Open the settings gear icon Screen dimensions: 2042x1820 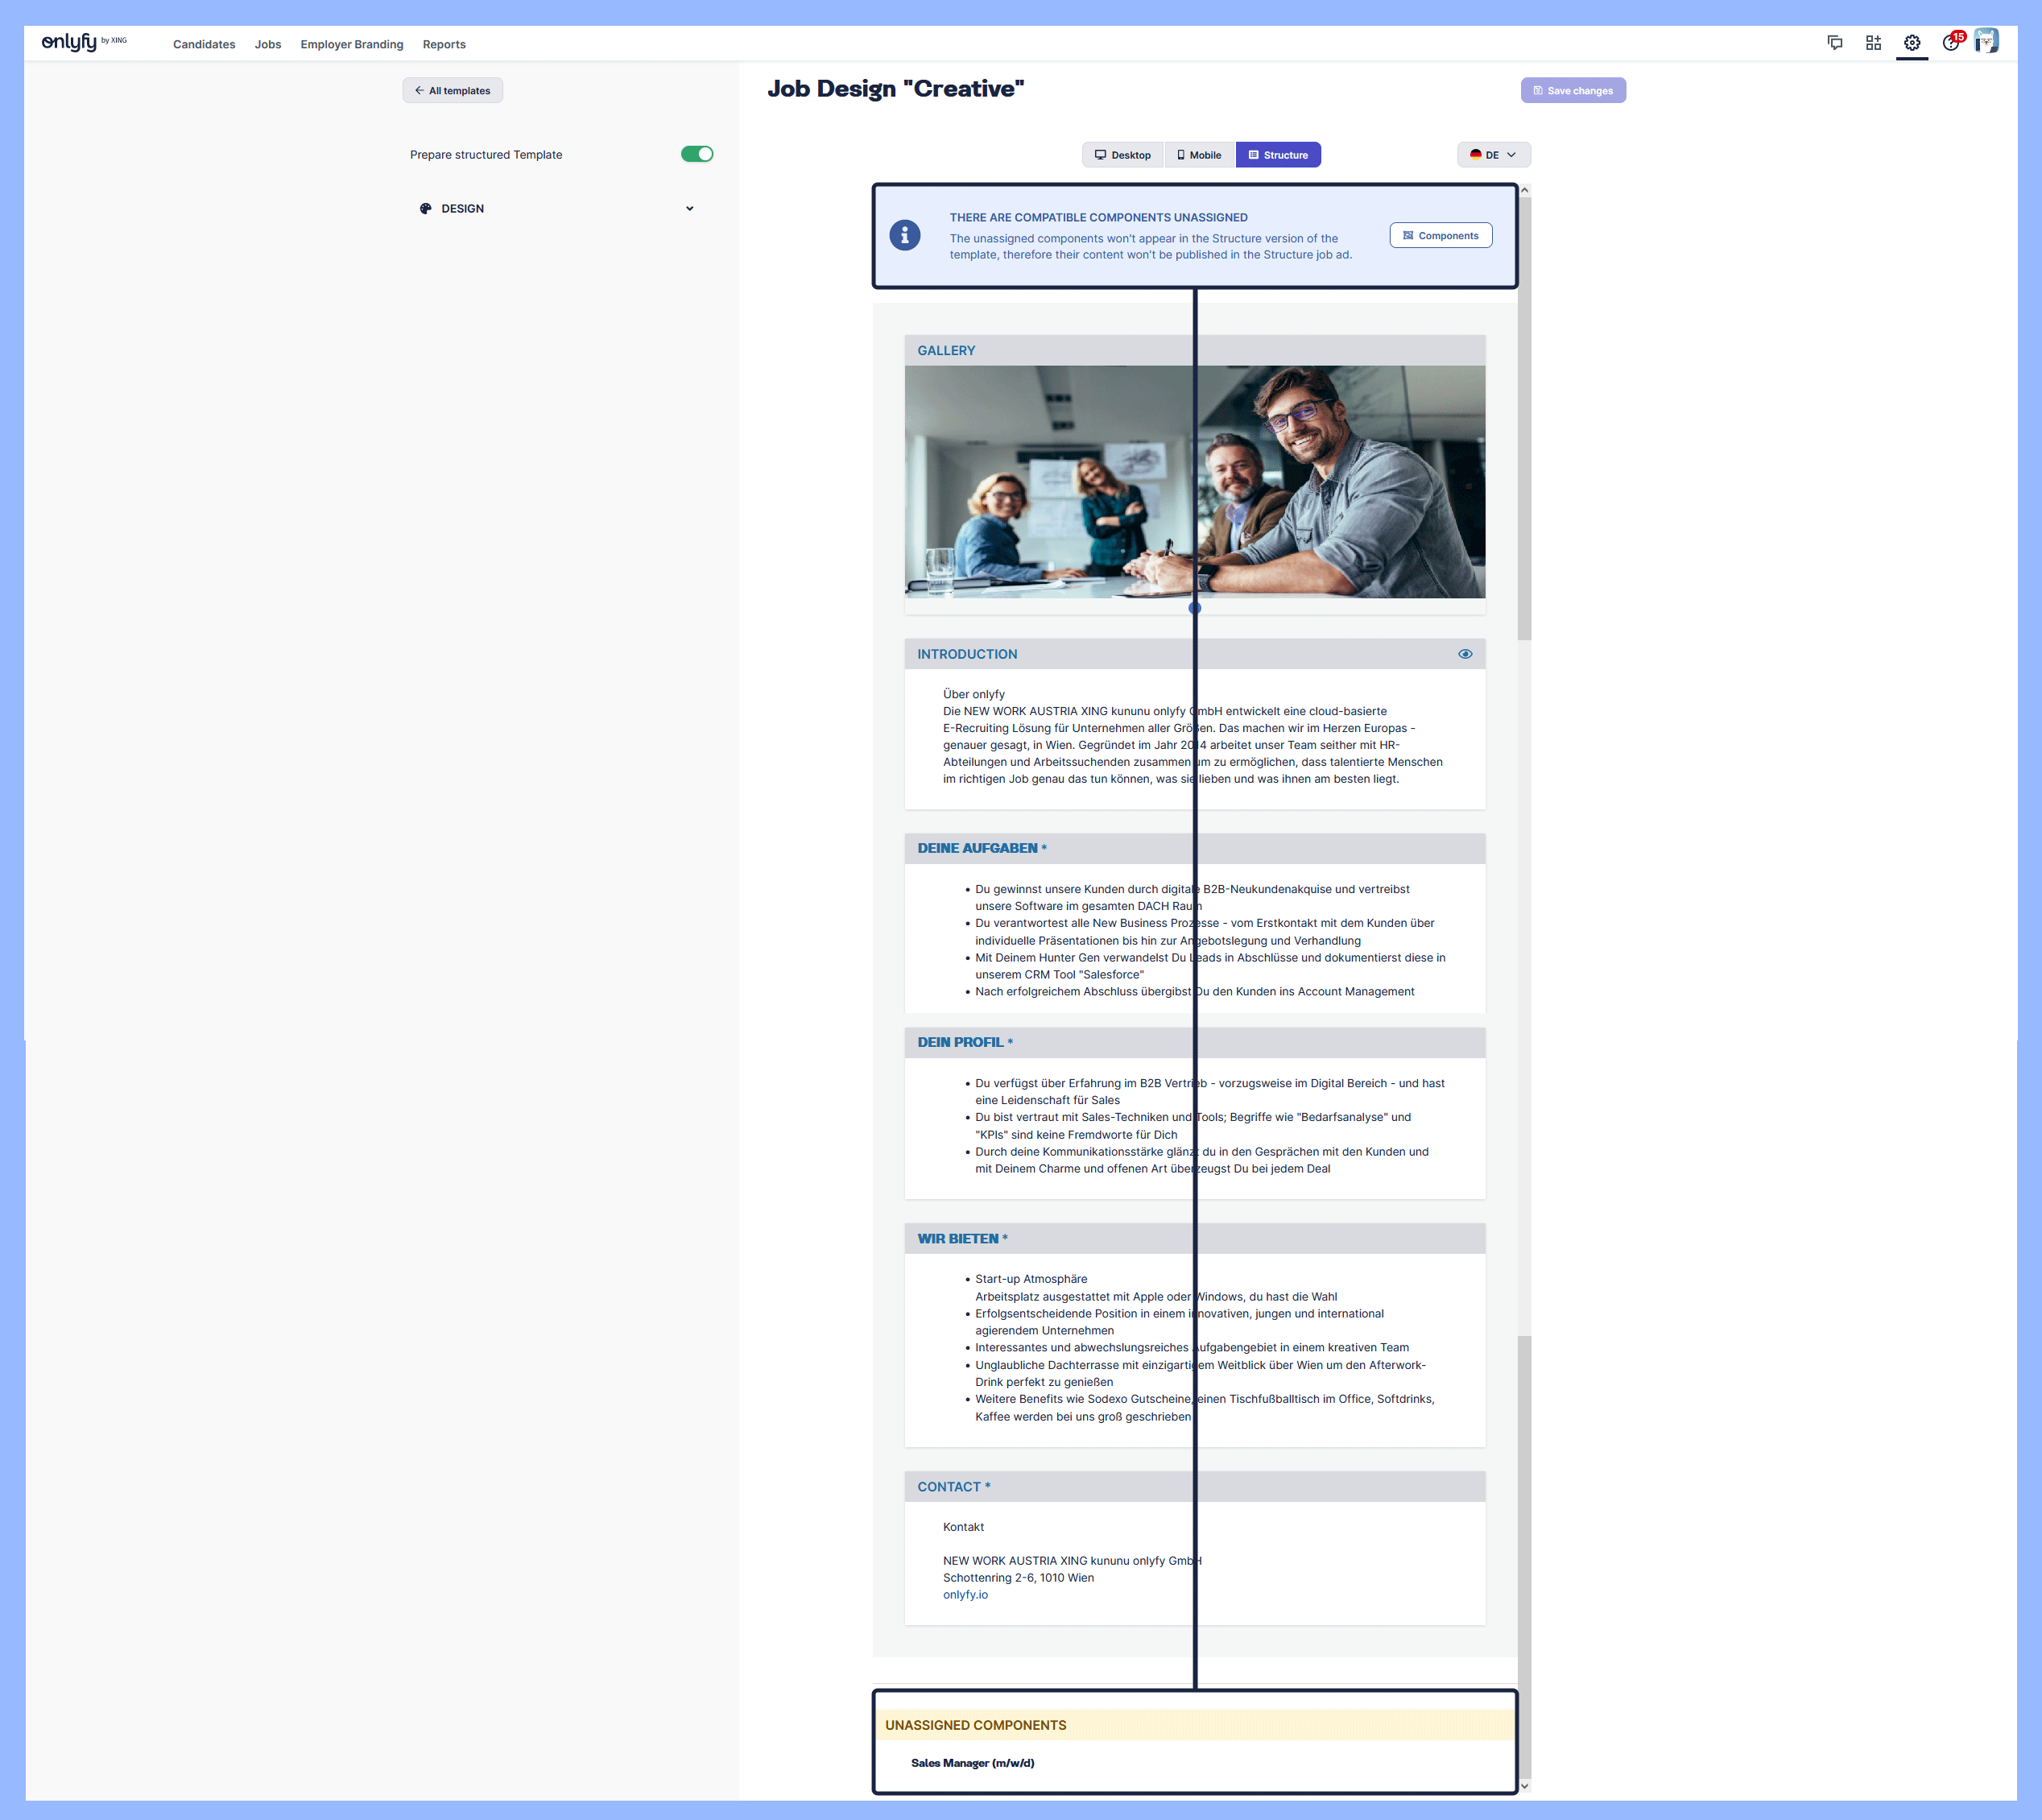coord(1911,43)
